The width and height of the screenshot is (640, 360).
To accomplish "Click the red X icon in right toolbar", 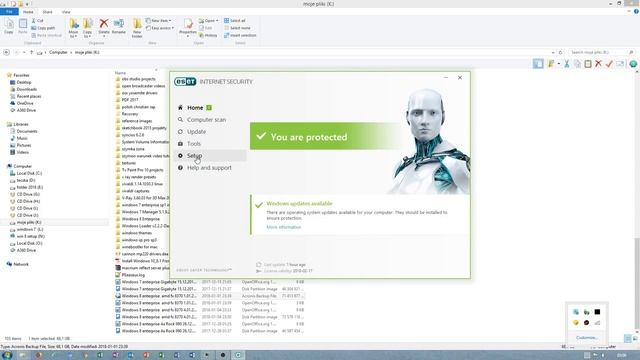I will coord(598,64).
